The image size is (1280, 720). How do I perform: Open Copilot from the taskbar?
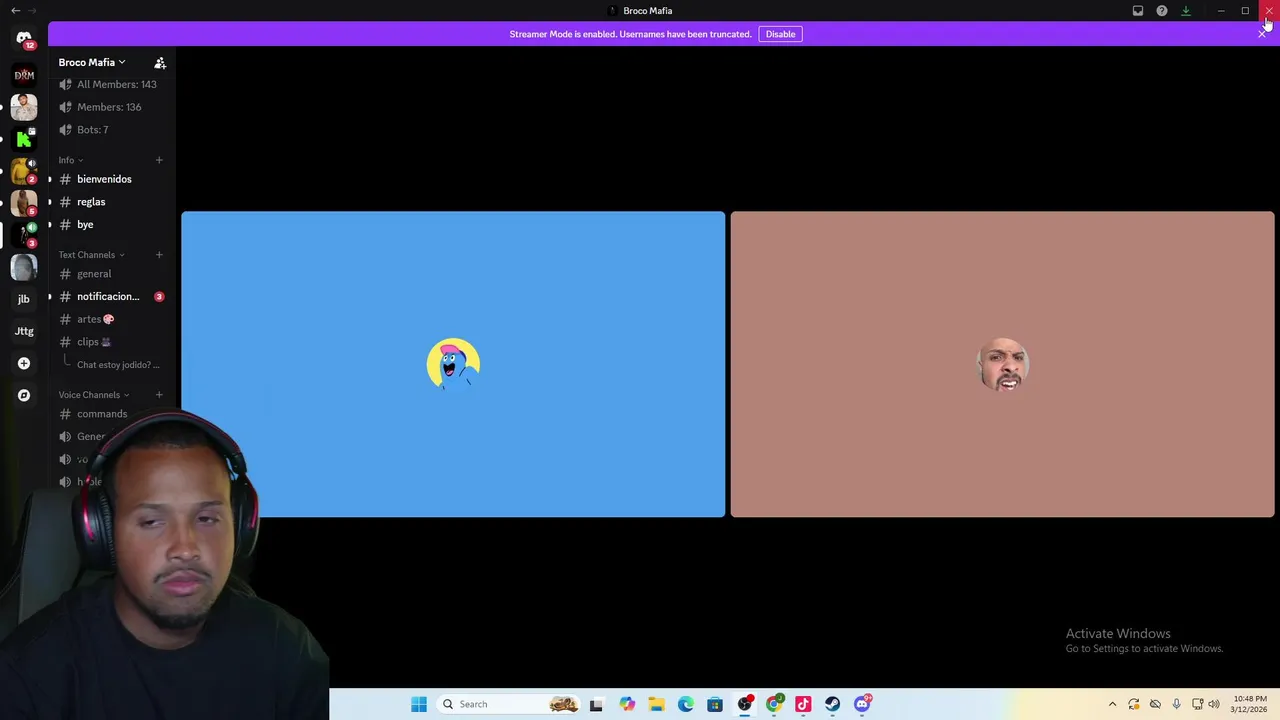(627, 704)
